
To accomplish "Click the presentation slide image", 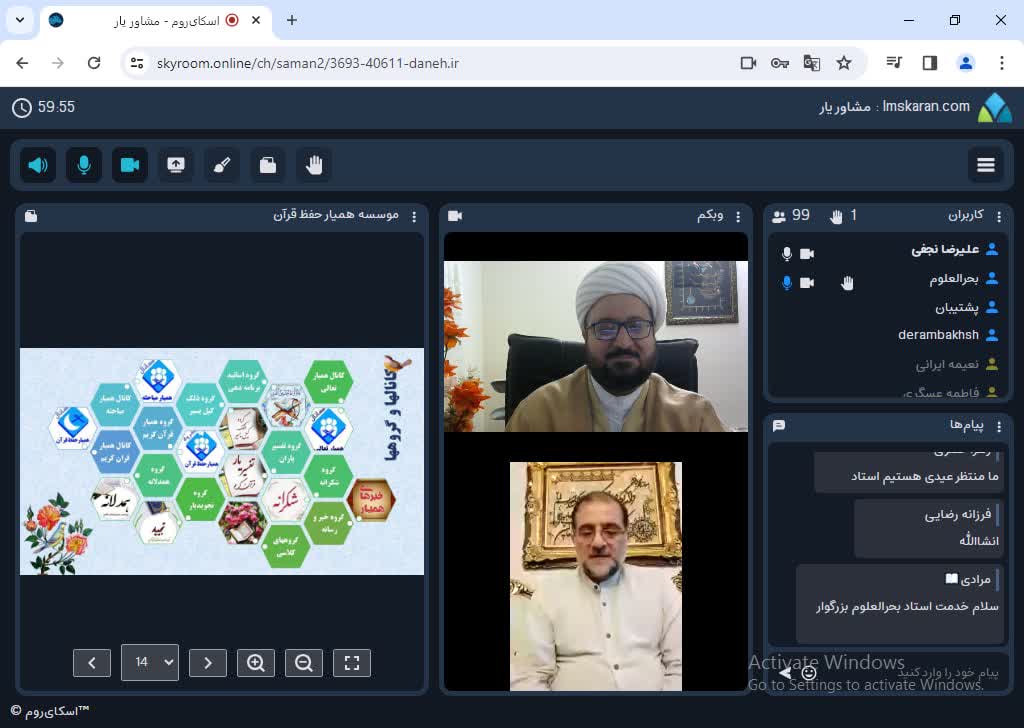I will coord(222,461).
